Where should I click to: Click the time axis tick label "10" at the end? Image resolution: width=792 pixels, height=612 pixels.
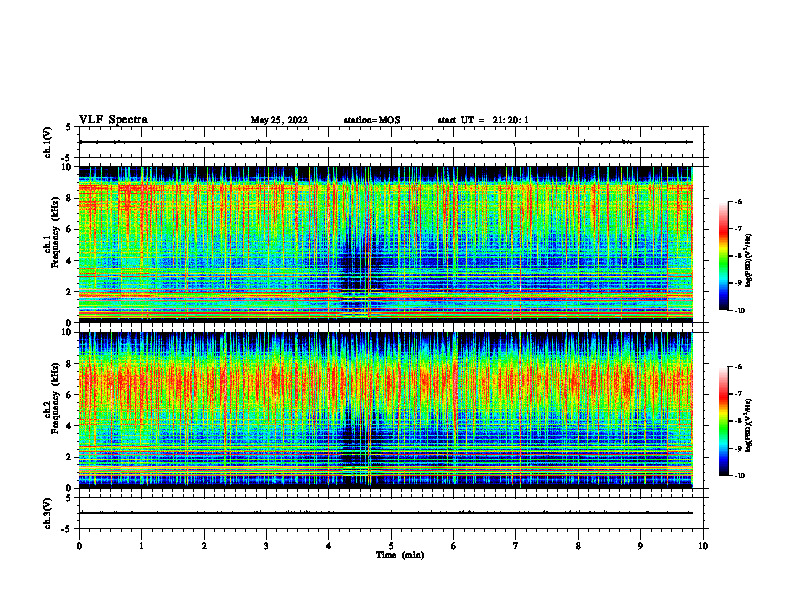[703, 546]
